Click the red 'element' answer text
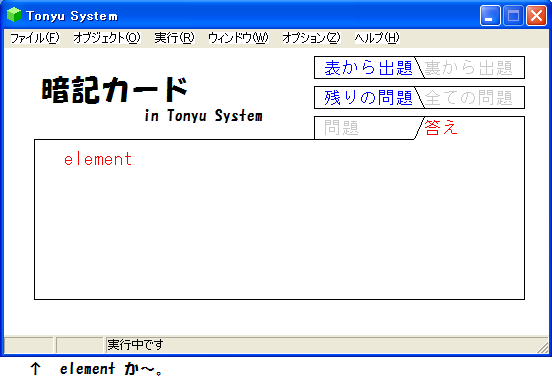This screenshot has height=379, width=552. (x=98, y=159)
